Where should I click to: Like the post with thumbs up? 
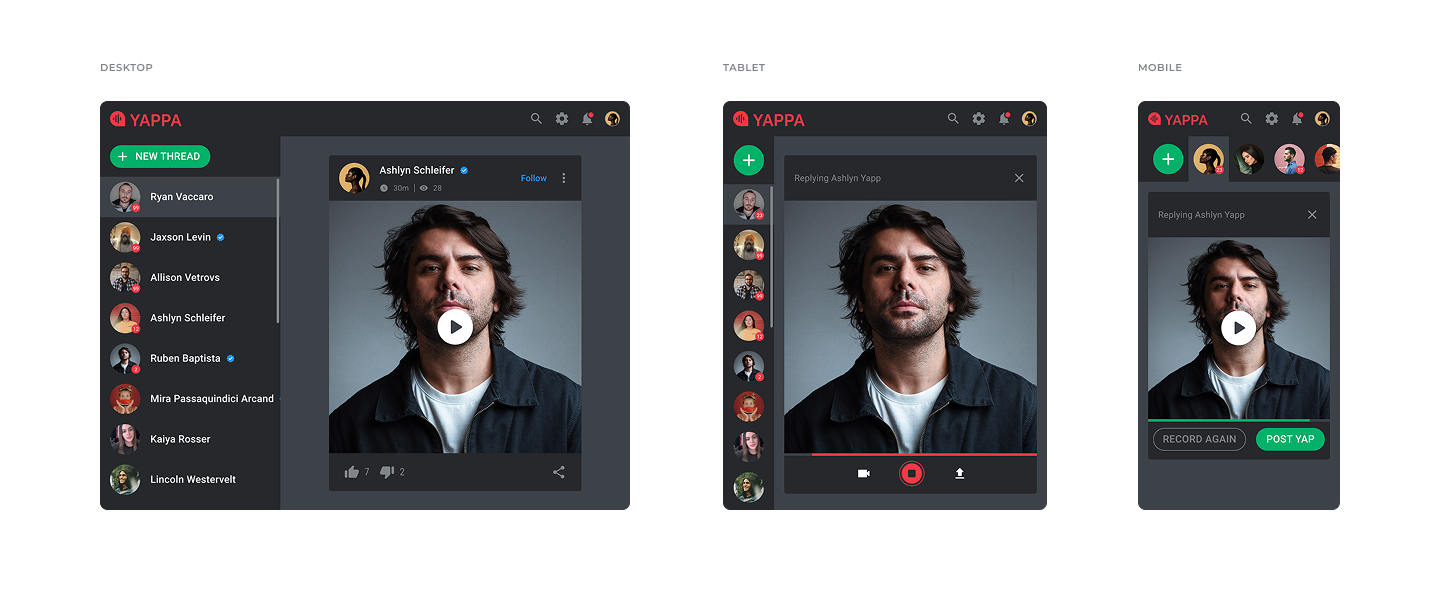tap(352, 472)
